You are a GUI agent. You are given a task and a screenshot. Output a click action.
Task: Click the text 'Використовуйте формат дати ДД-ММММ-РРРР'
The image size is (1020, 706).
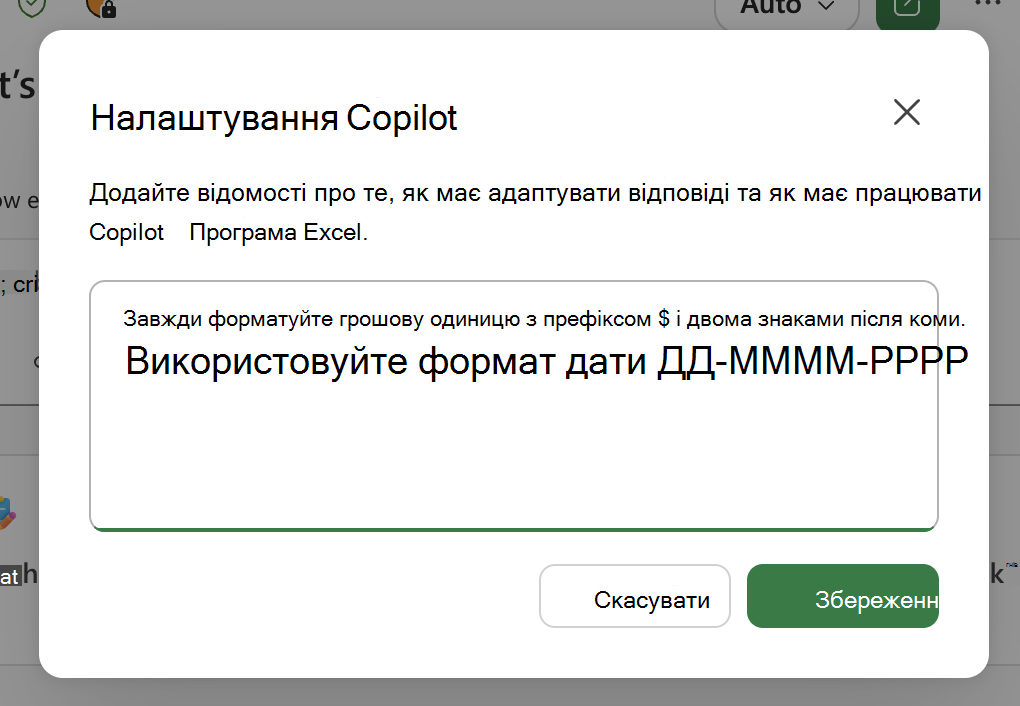546,360
